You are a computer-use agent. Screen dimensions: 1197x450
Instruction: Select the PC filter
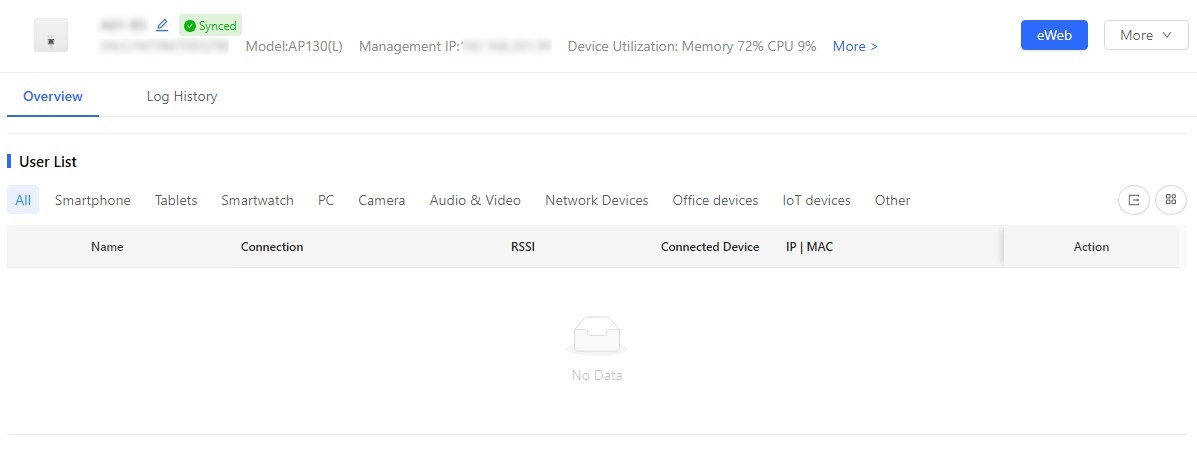point(326,200)
